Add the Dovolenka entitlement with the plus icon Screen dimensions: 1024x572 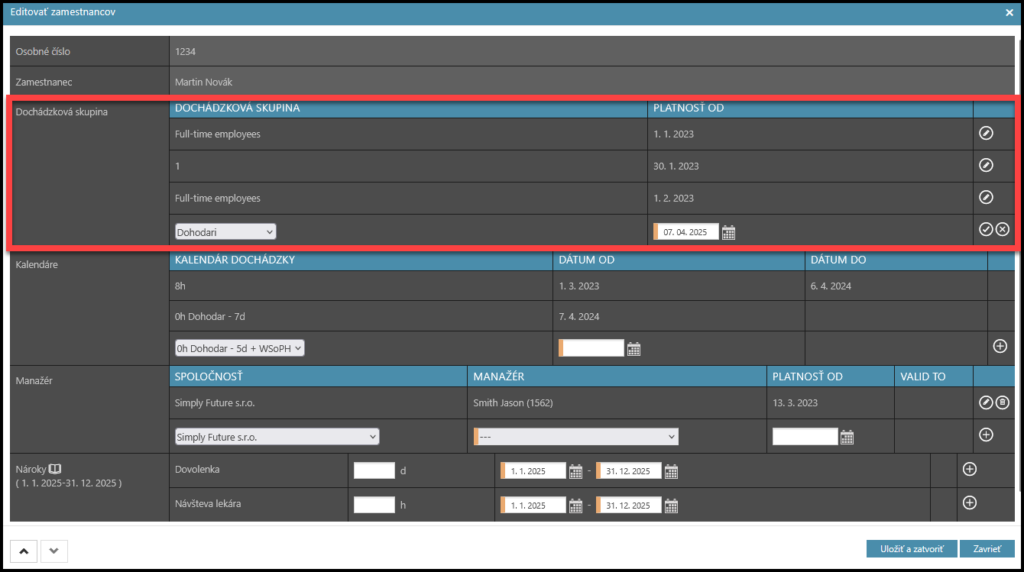point(968,469)
